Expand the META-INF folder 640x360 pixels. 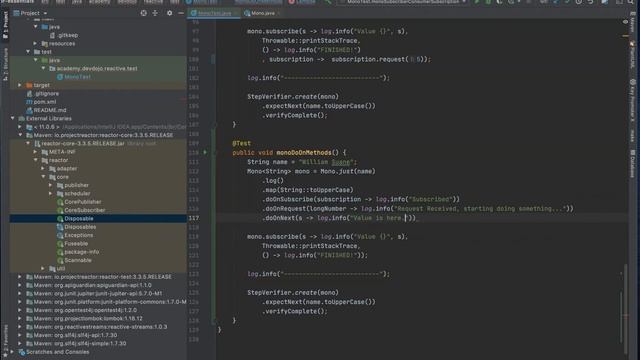(36, 152)
